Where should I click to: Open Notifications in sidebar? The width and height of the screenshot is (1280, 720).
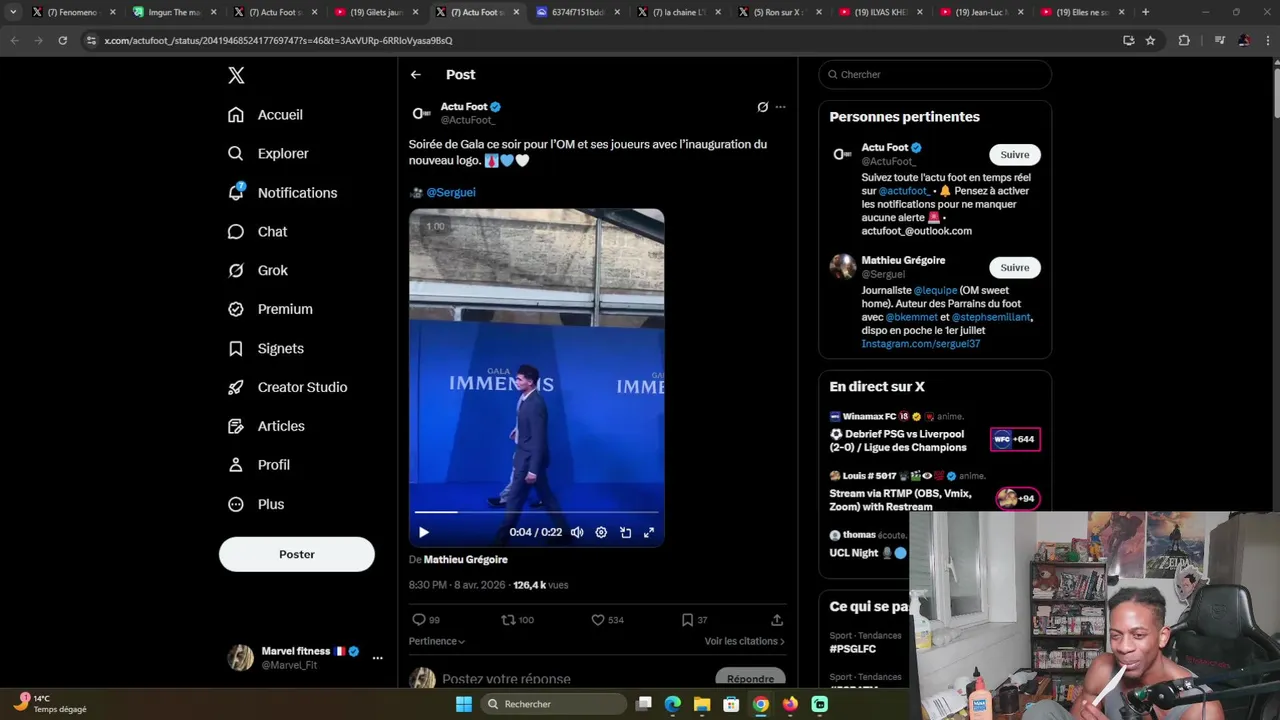282,193
